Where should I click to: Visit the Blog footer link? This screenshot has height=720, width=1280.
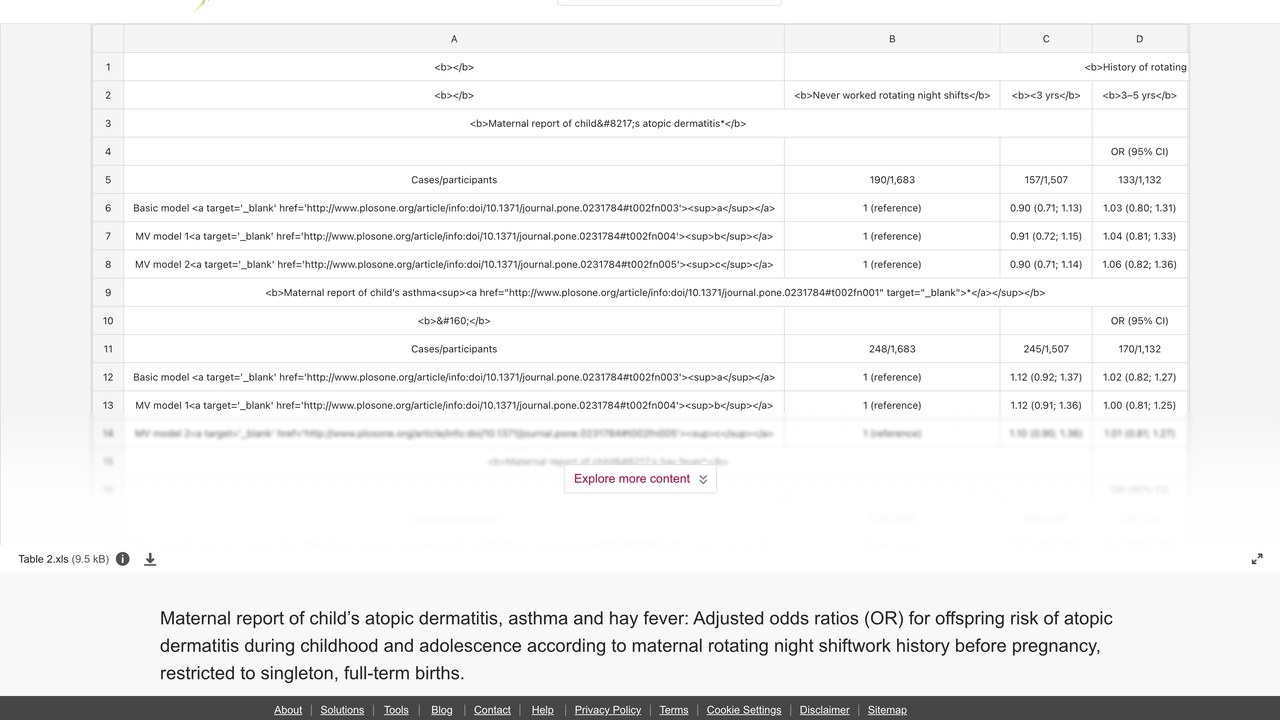click(442, 710)
